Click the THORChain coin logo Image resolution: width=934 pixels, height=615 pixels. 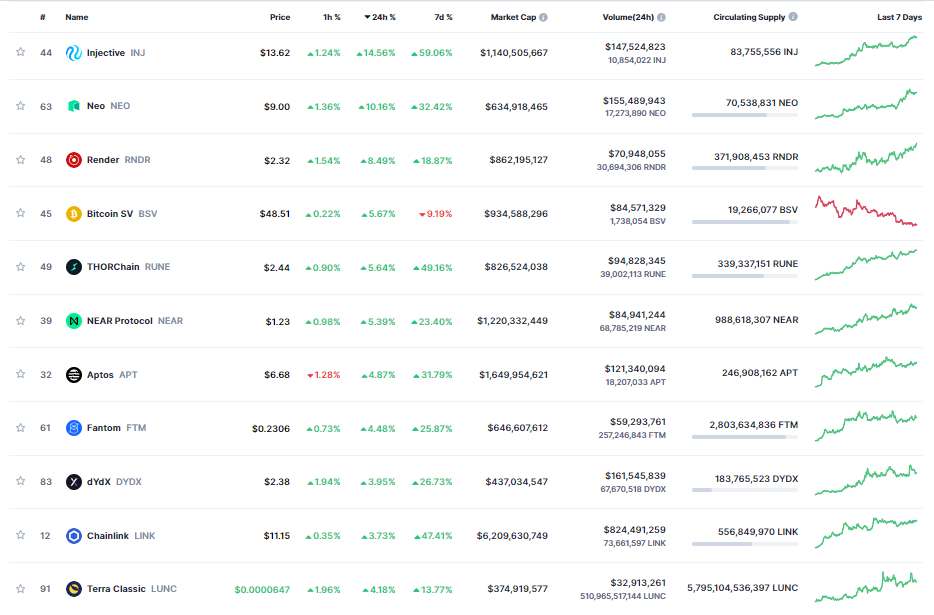point(73,267)
